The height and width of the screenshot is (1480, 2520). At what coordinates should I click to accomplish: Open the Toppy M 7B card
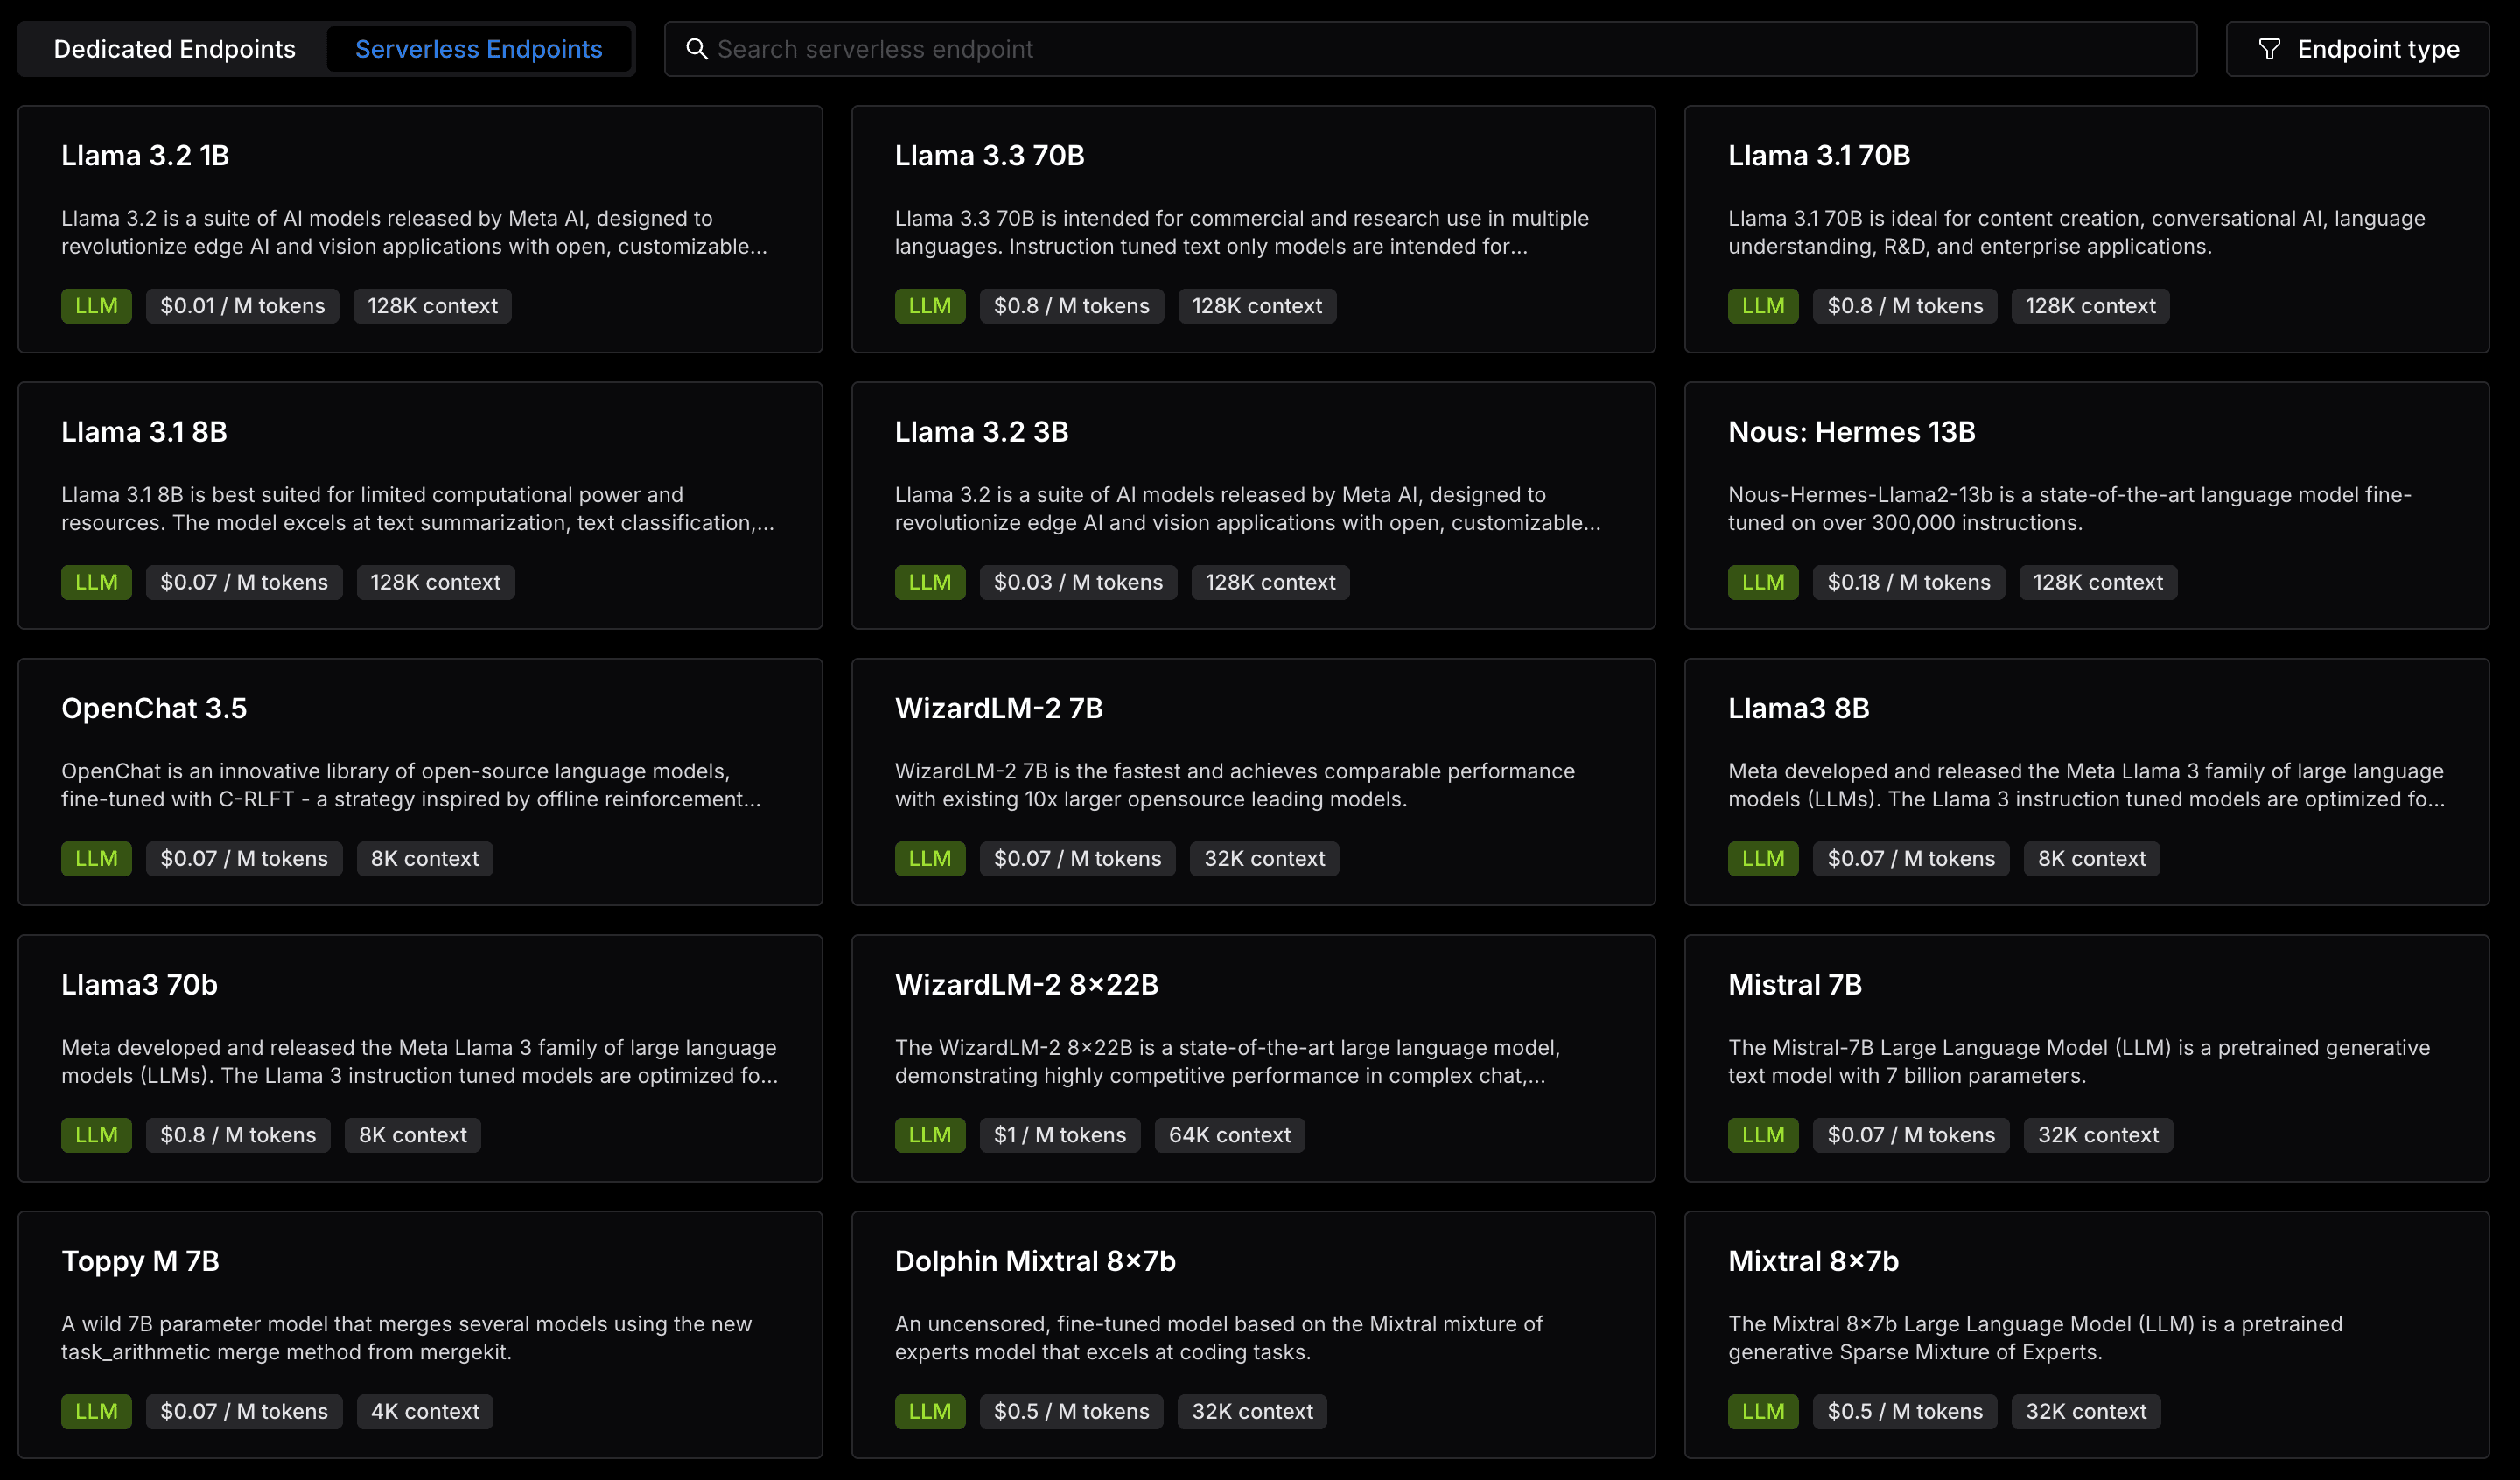pos(420,1335)
